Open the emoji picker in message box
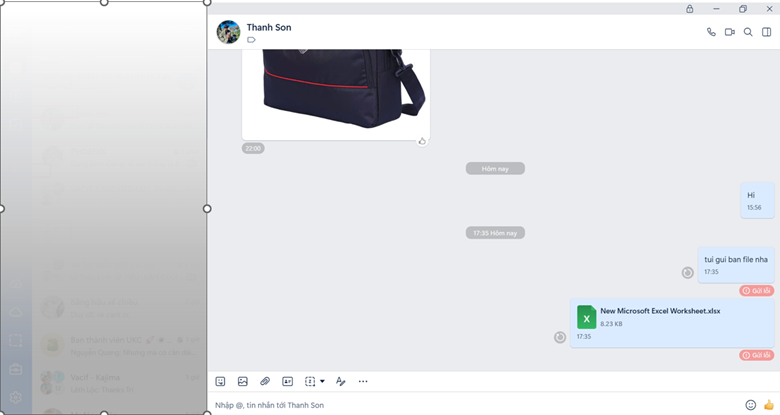Viewport: 780px width, 415px height. (750, 405)
